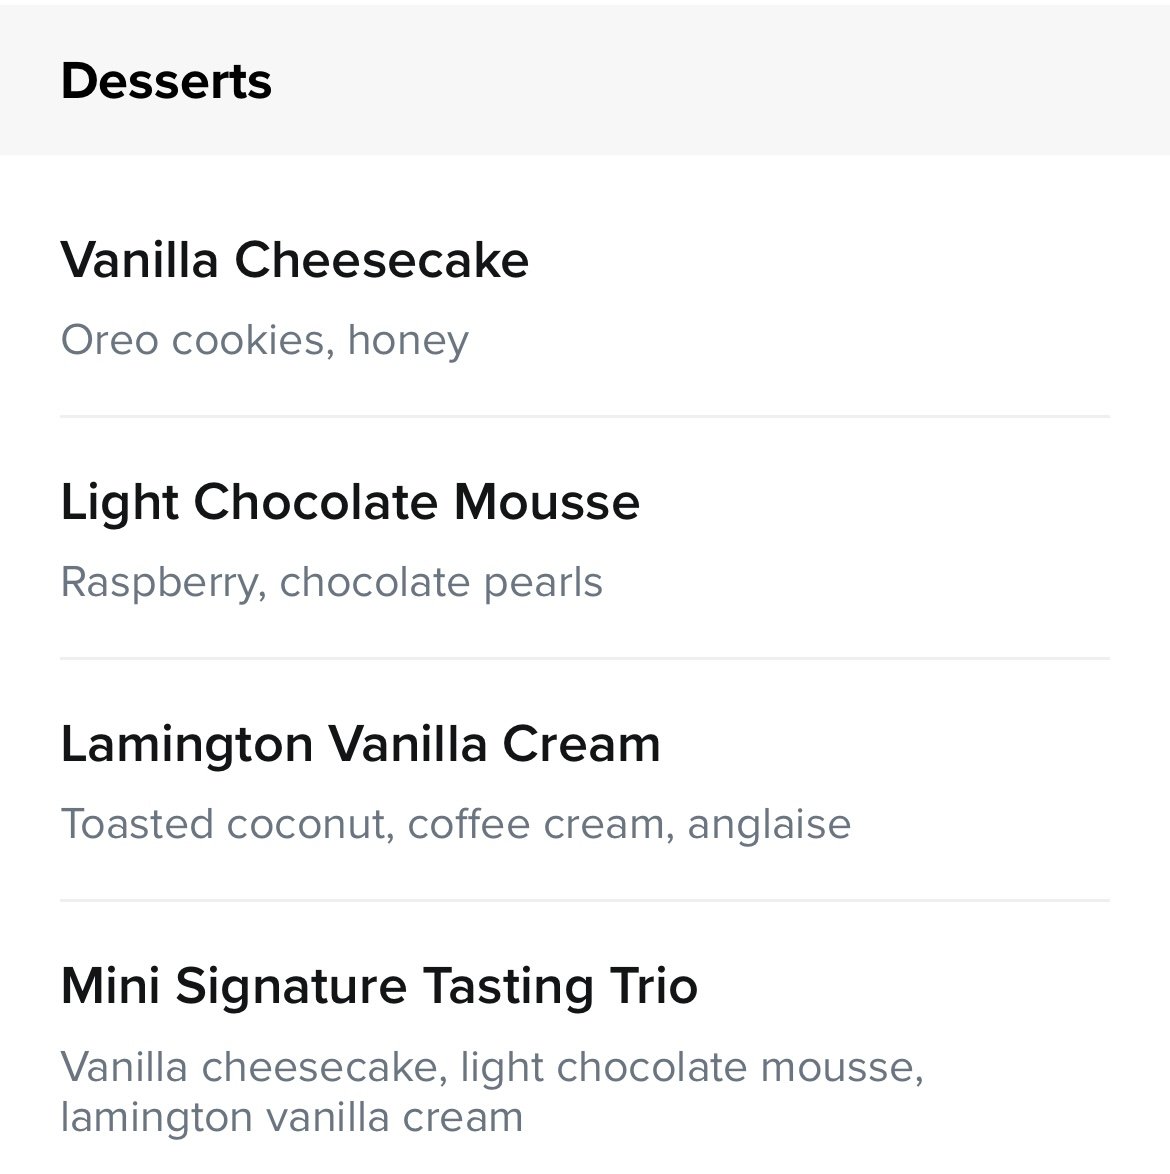Click the word Mousse in second title
Viewport: 1170px width, 1174px height.
pyautogui.click(x=547, y=502)
